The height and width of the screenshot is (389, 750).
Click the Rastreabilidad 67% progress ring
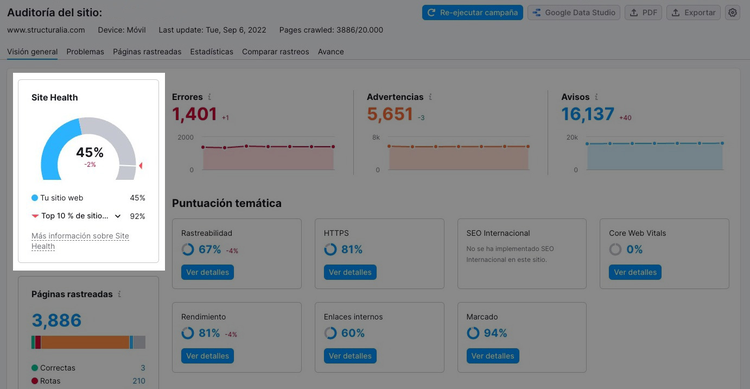(x=188, y=249)
